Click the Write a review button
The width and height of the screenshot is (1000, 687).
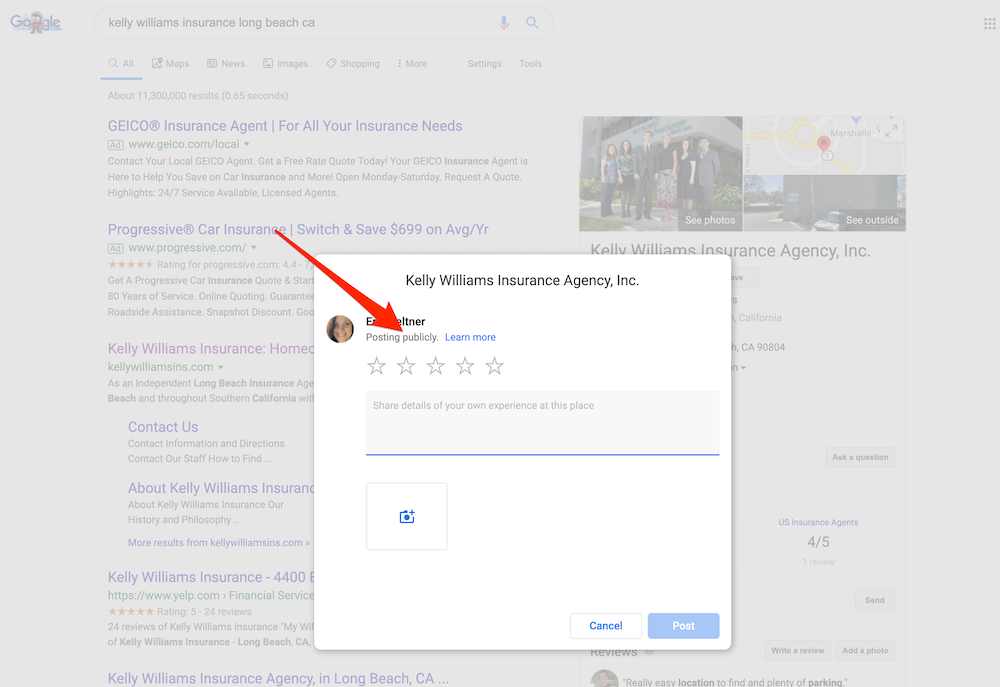click(797, 651)
